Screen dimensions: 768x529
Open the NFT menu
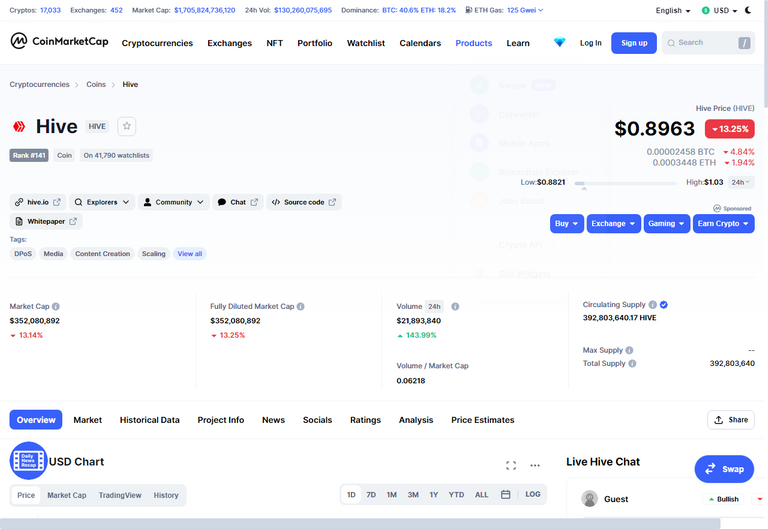pyautogui.click(x=274, y=43)
